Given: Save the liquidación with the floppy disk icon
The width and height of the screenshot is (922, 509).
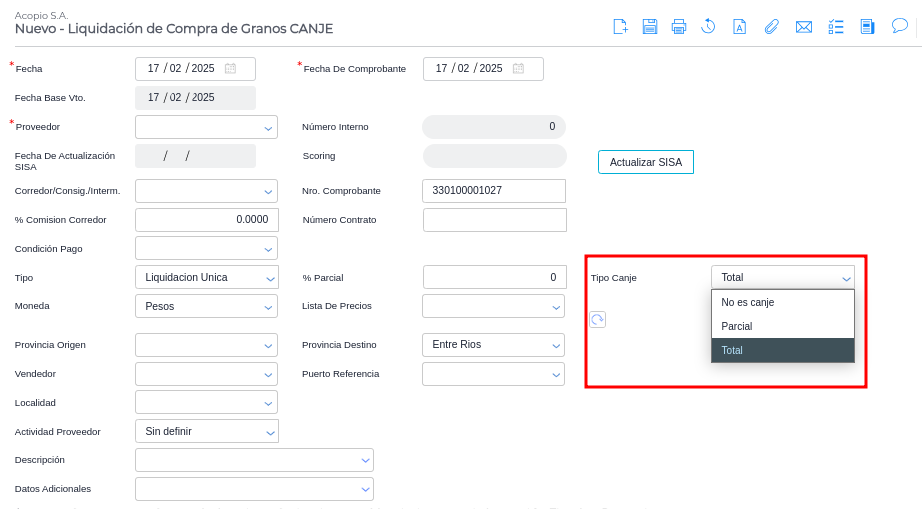Looking at the screenshot, I should [x=650, y=27].
